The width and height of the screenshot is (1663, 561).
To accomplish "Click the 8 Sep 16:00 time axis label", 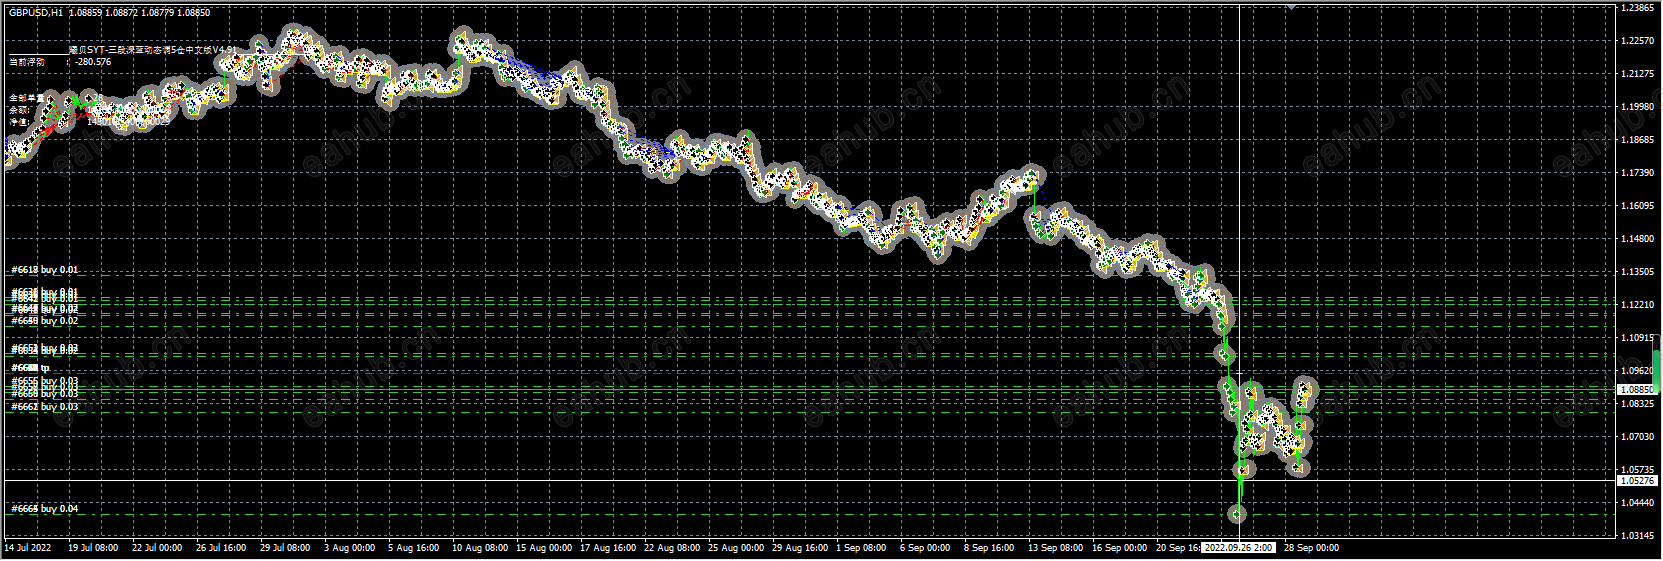I will [x=990, y=548].
